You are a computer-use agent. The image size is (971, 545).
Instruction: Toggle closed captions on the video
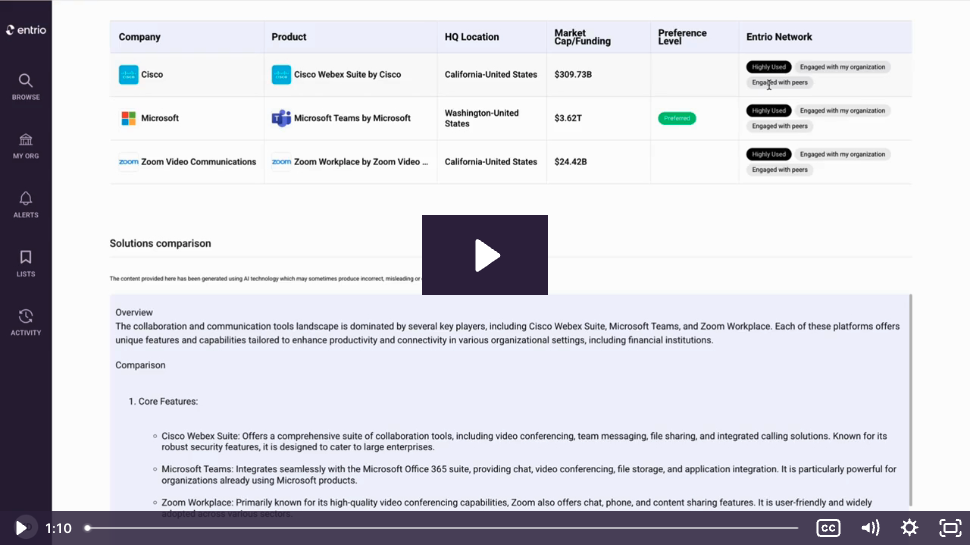(x=828, y=528)
